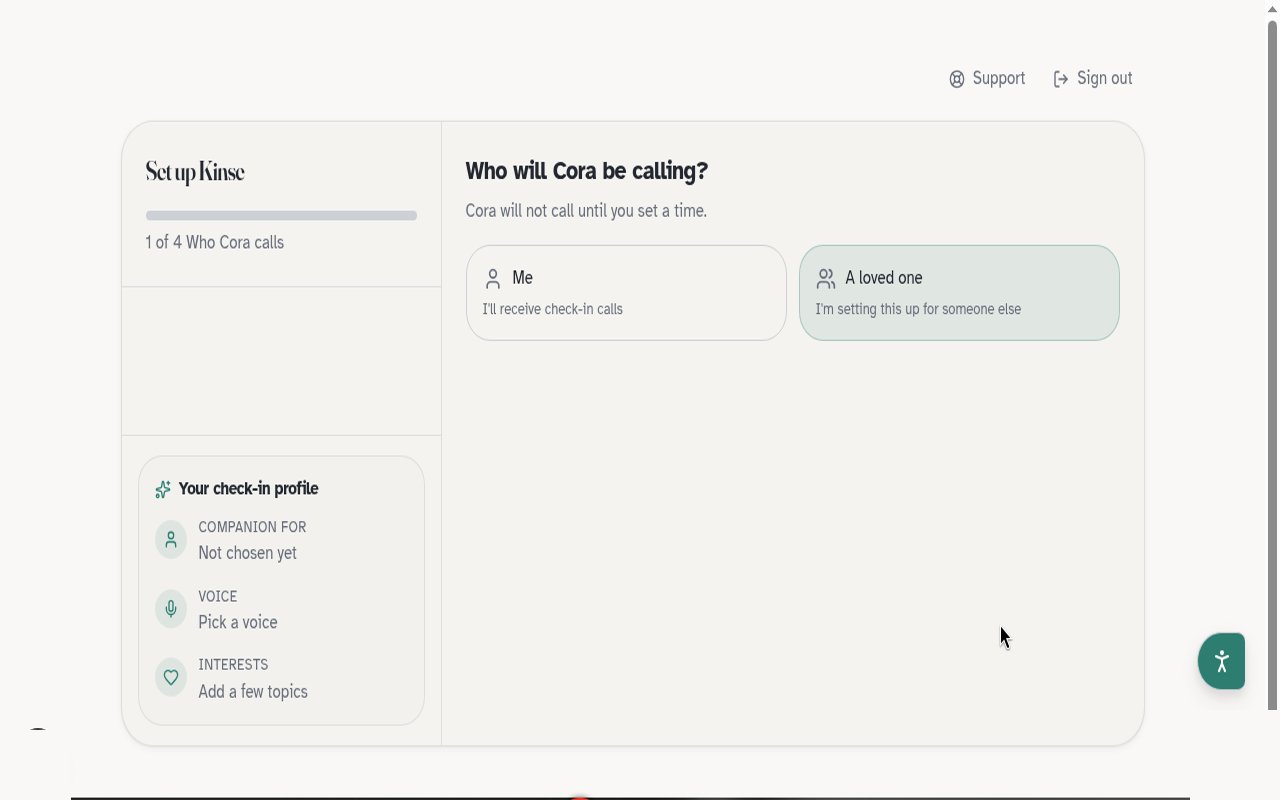Click the "Not chosen yet" companion value

pos(248,553)
